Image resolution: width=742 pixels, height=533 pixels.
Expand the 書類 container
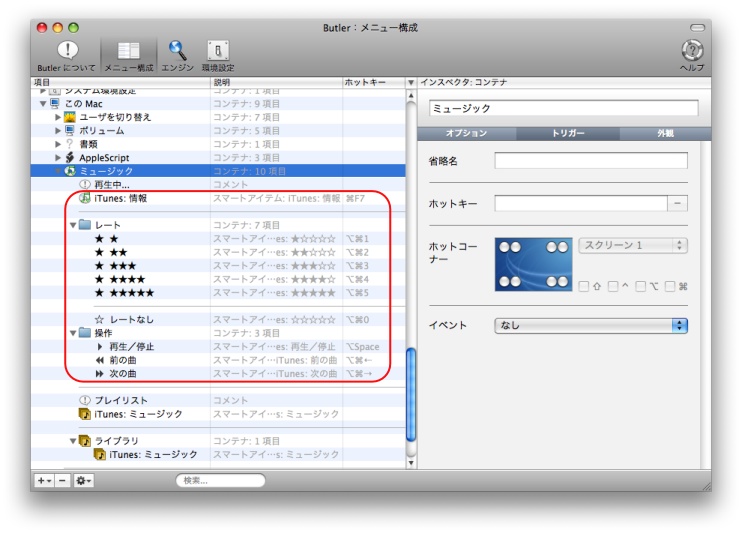tap(58, 144)
